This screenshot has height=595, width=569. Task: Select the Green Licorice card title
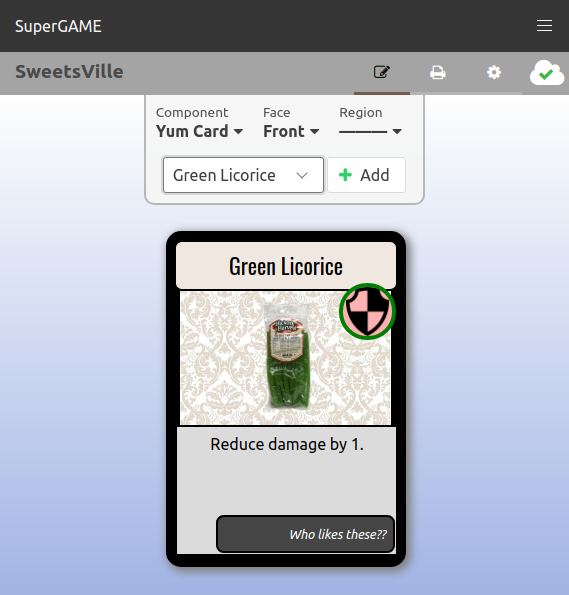point(286,266)
